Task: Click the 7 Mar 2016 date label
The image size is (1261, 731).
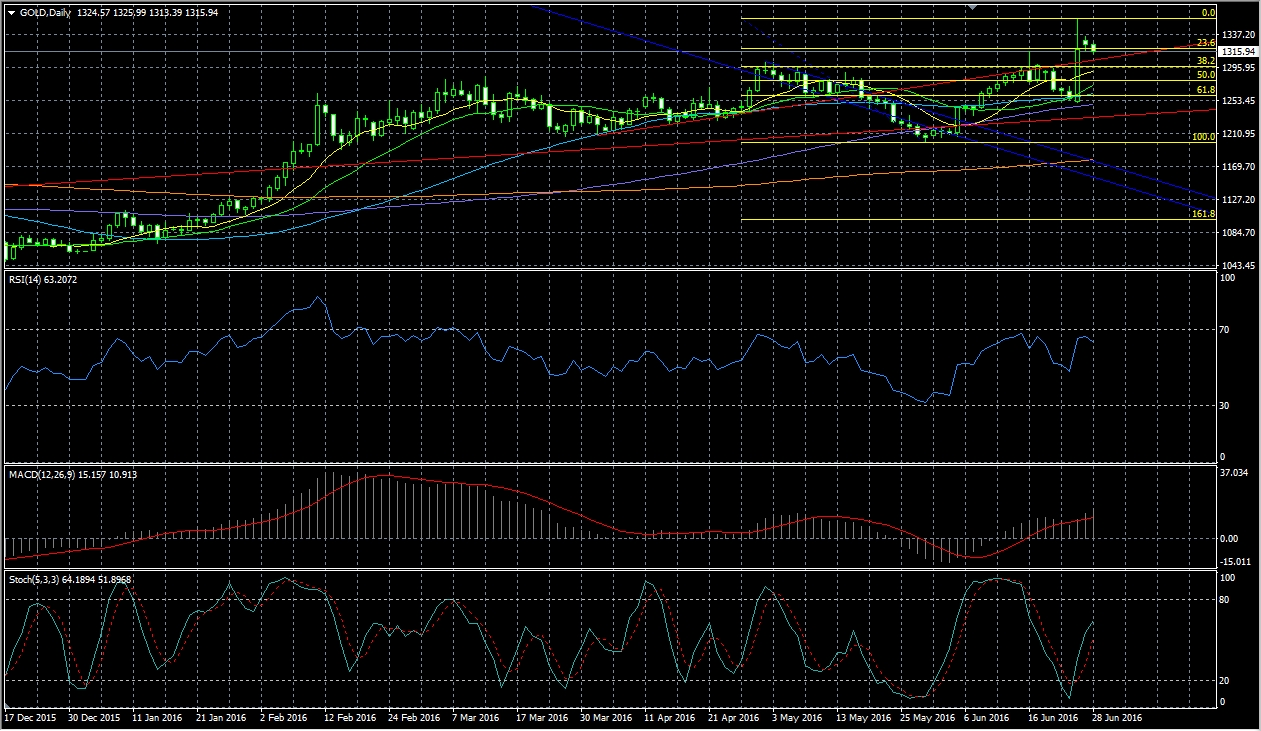Action: 476,718
